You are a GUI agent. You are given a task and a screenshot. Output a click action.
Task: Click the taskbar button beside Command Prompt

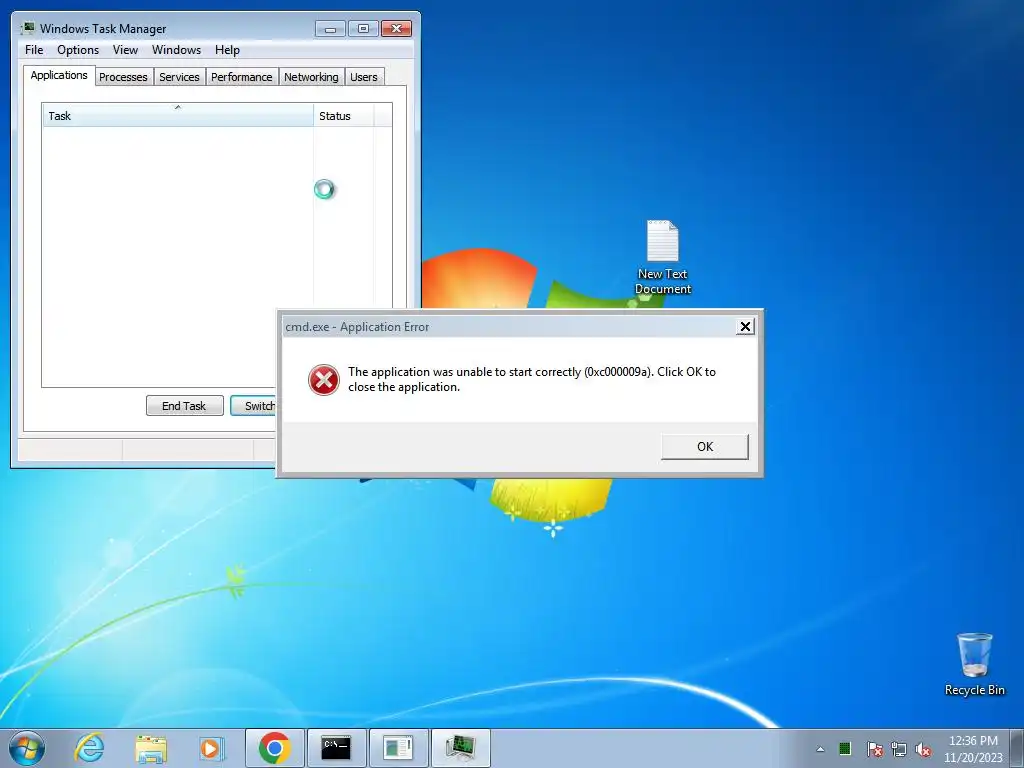[x=398, y=748]
